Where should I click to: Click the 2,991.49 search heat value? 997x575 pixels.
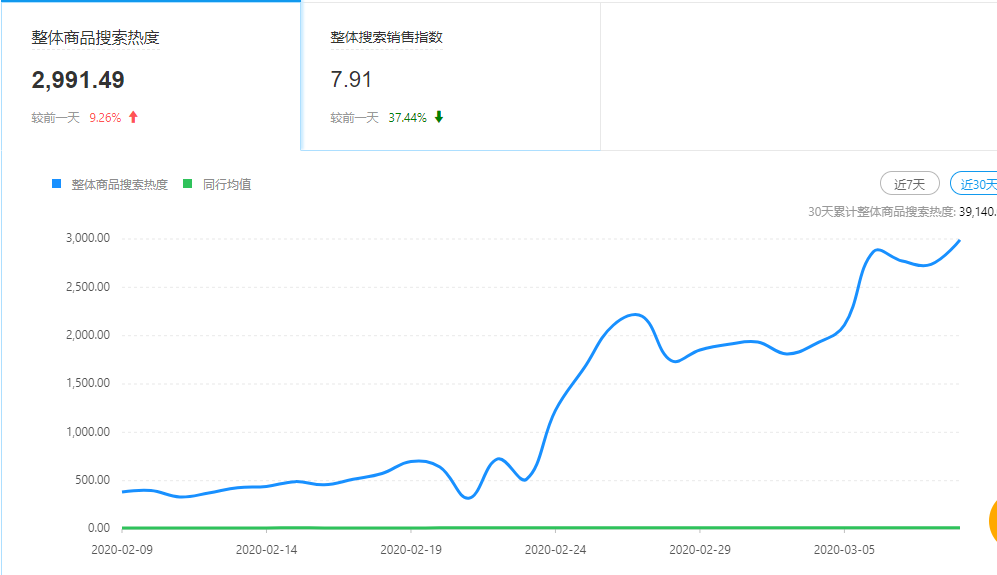[x=78, y=80]
